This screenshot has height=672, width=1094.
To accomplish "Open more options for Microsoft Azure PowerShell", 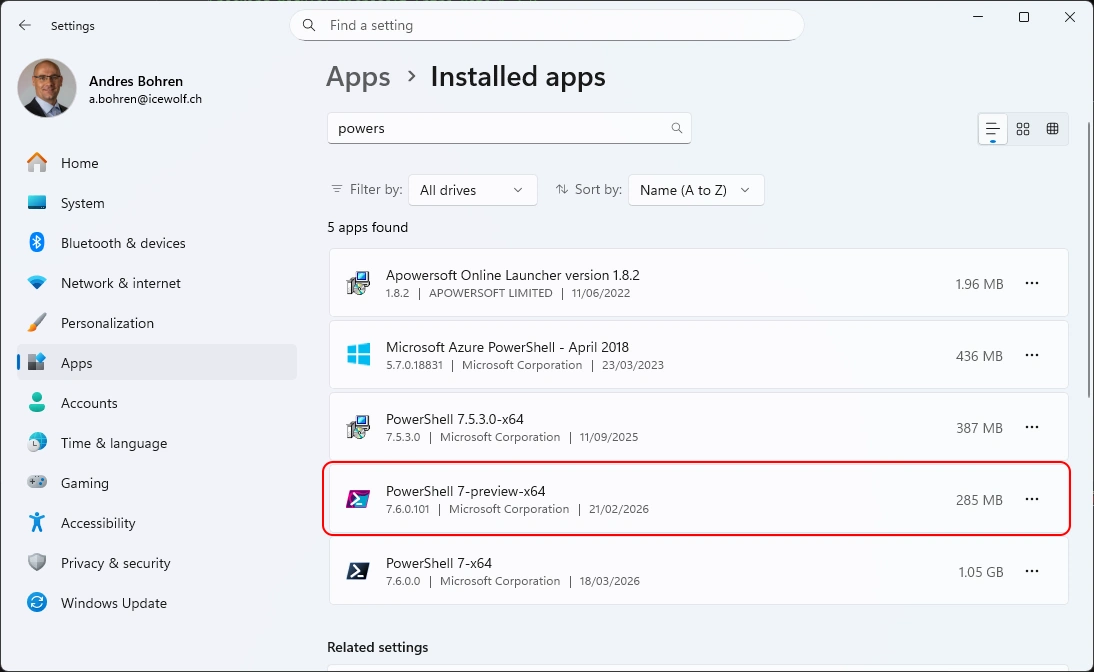I will [1032, 356].
